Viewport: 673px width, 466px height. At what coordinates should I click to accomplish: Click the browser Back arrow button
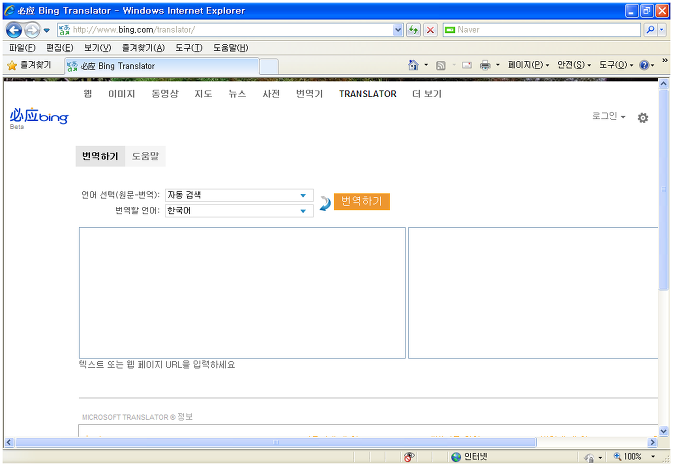pos(14,30)
